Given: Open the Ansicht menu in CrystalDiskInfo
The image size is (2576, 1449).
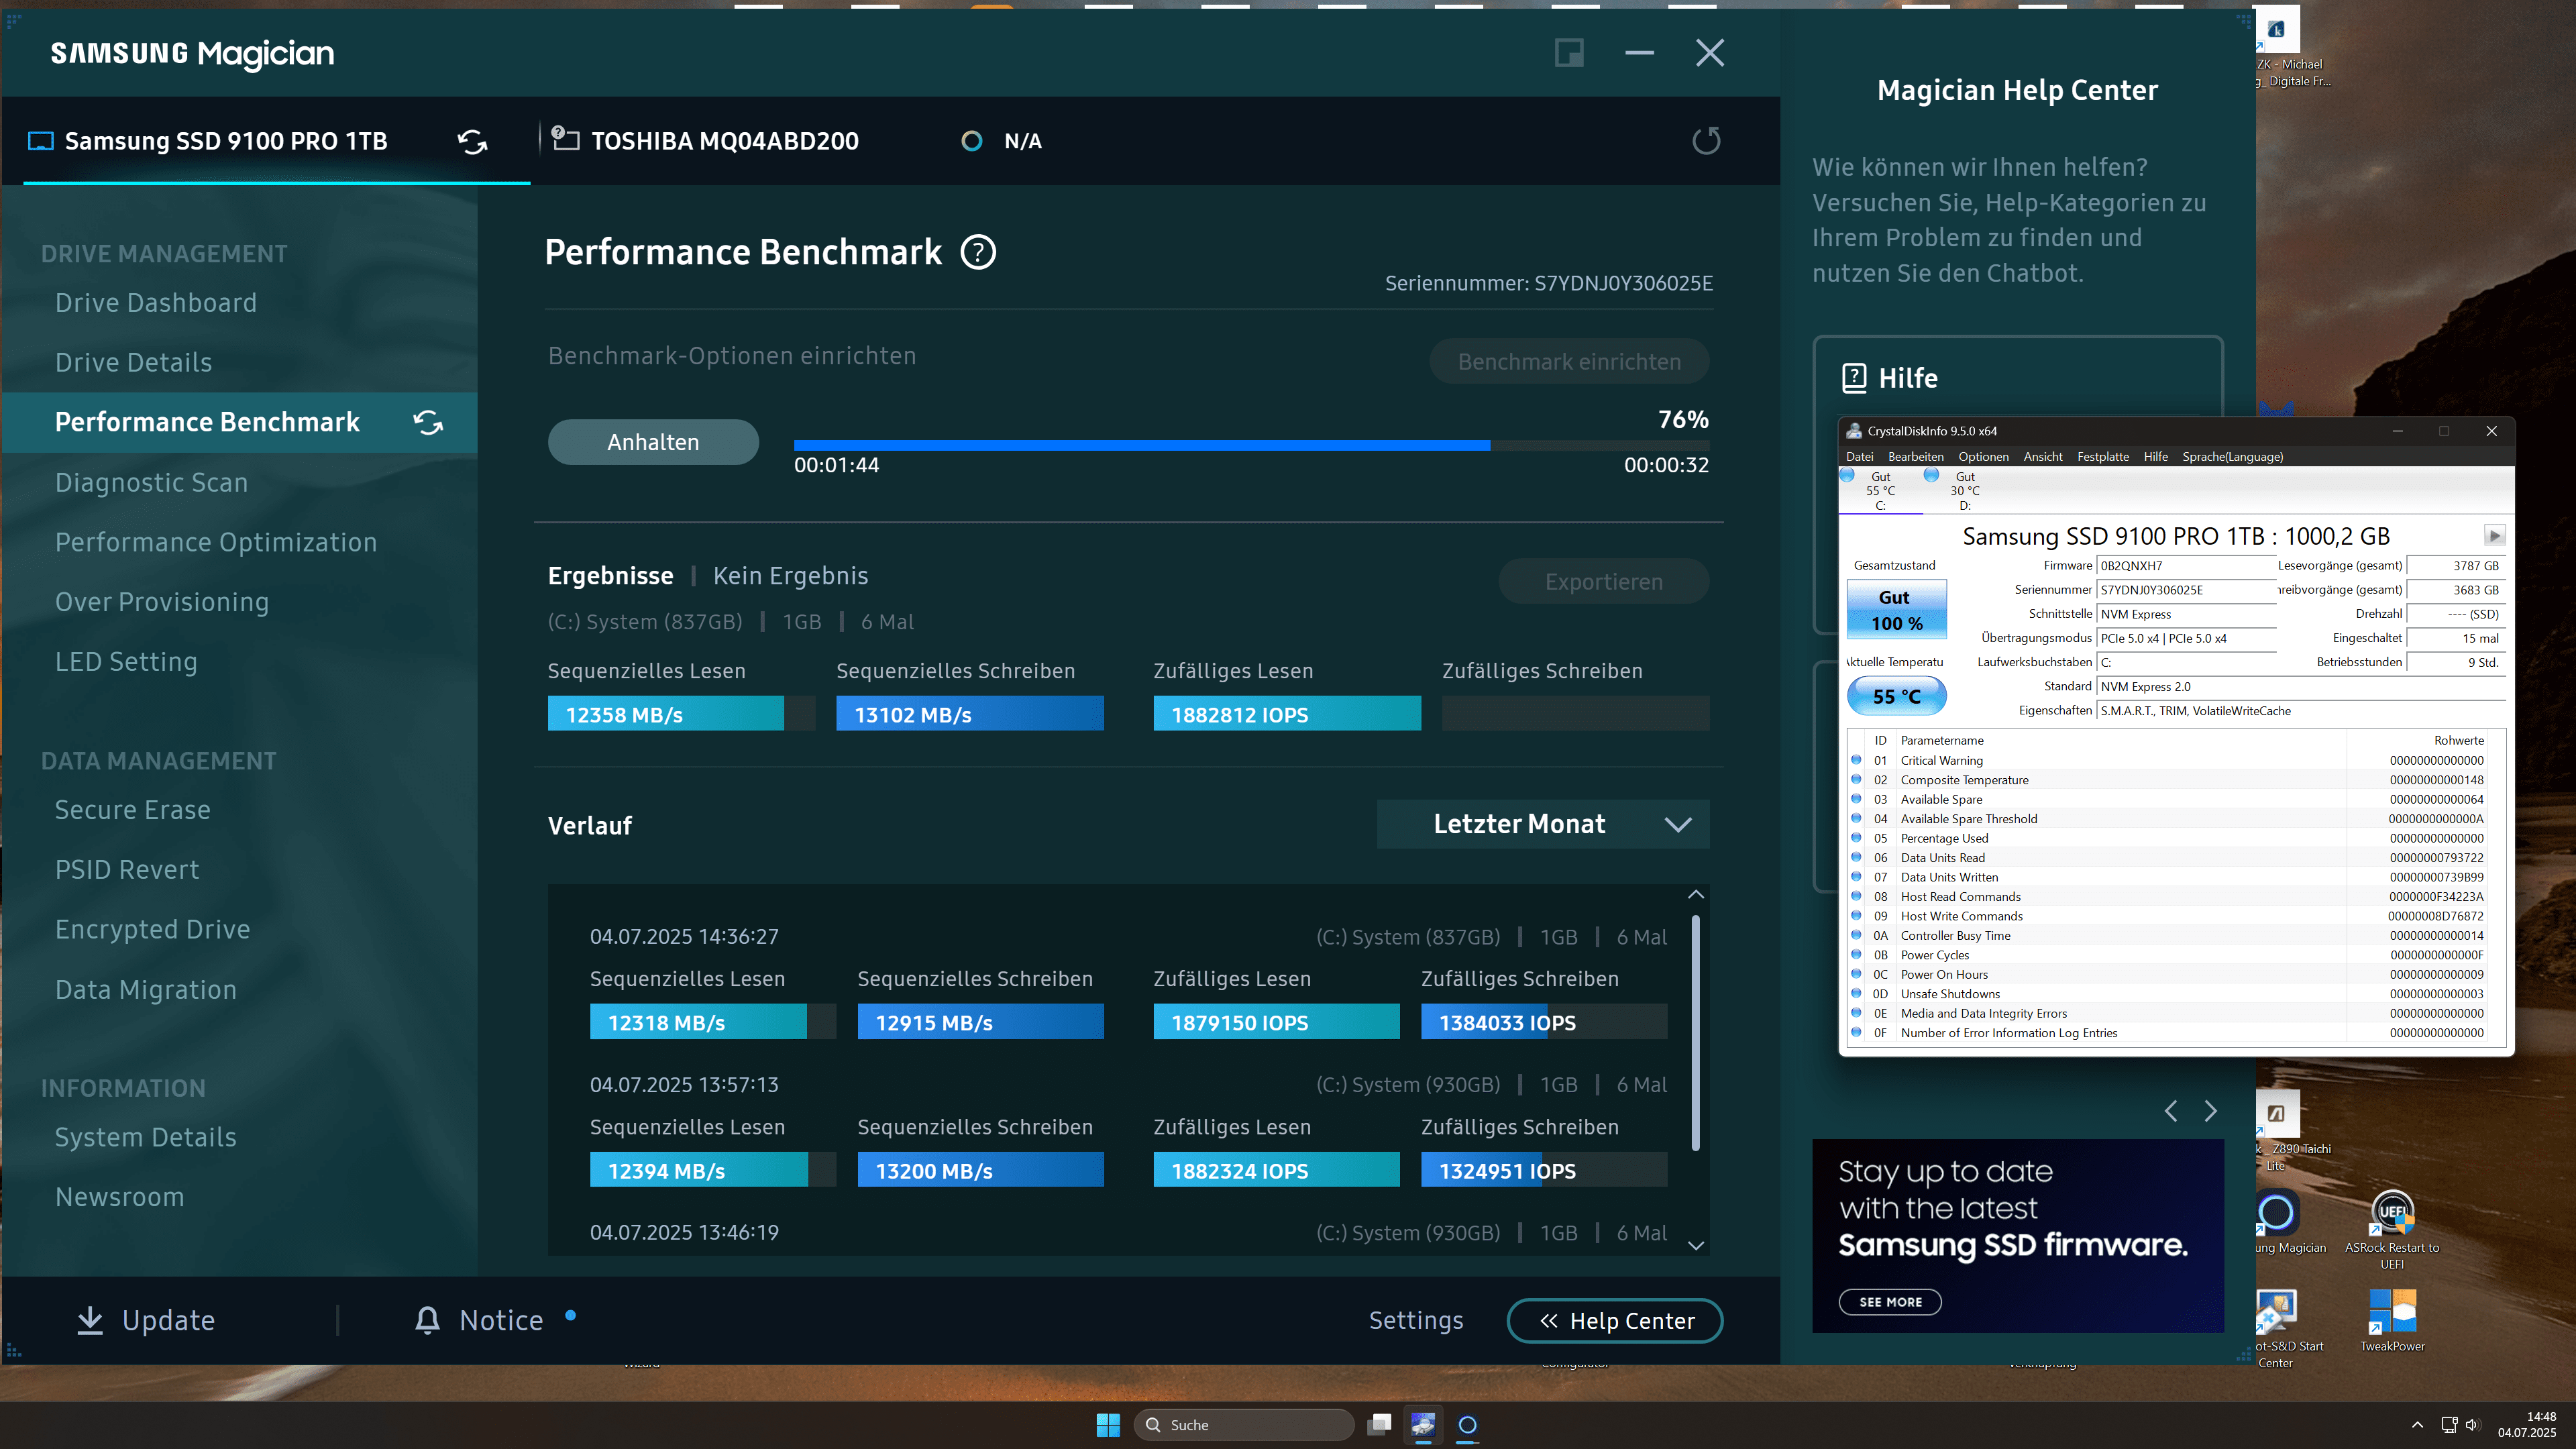Looking at the screenshot, I should click(x=2043, y=457).
